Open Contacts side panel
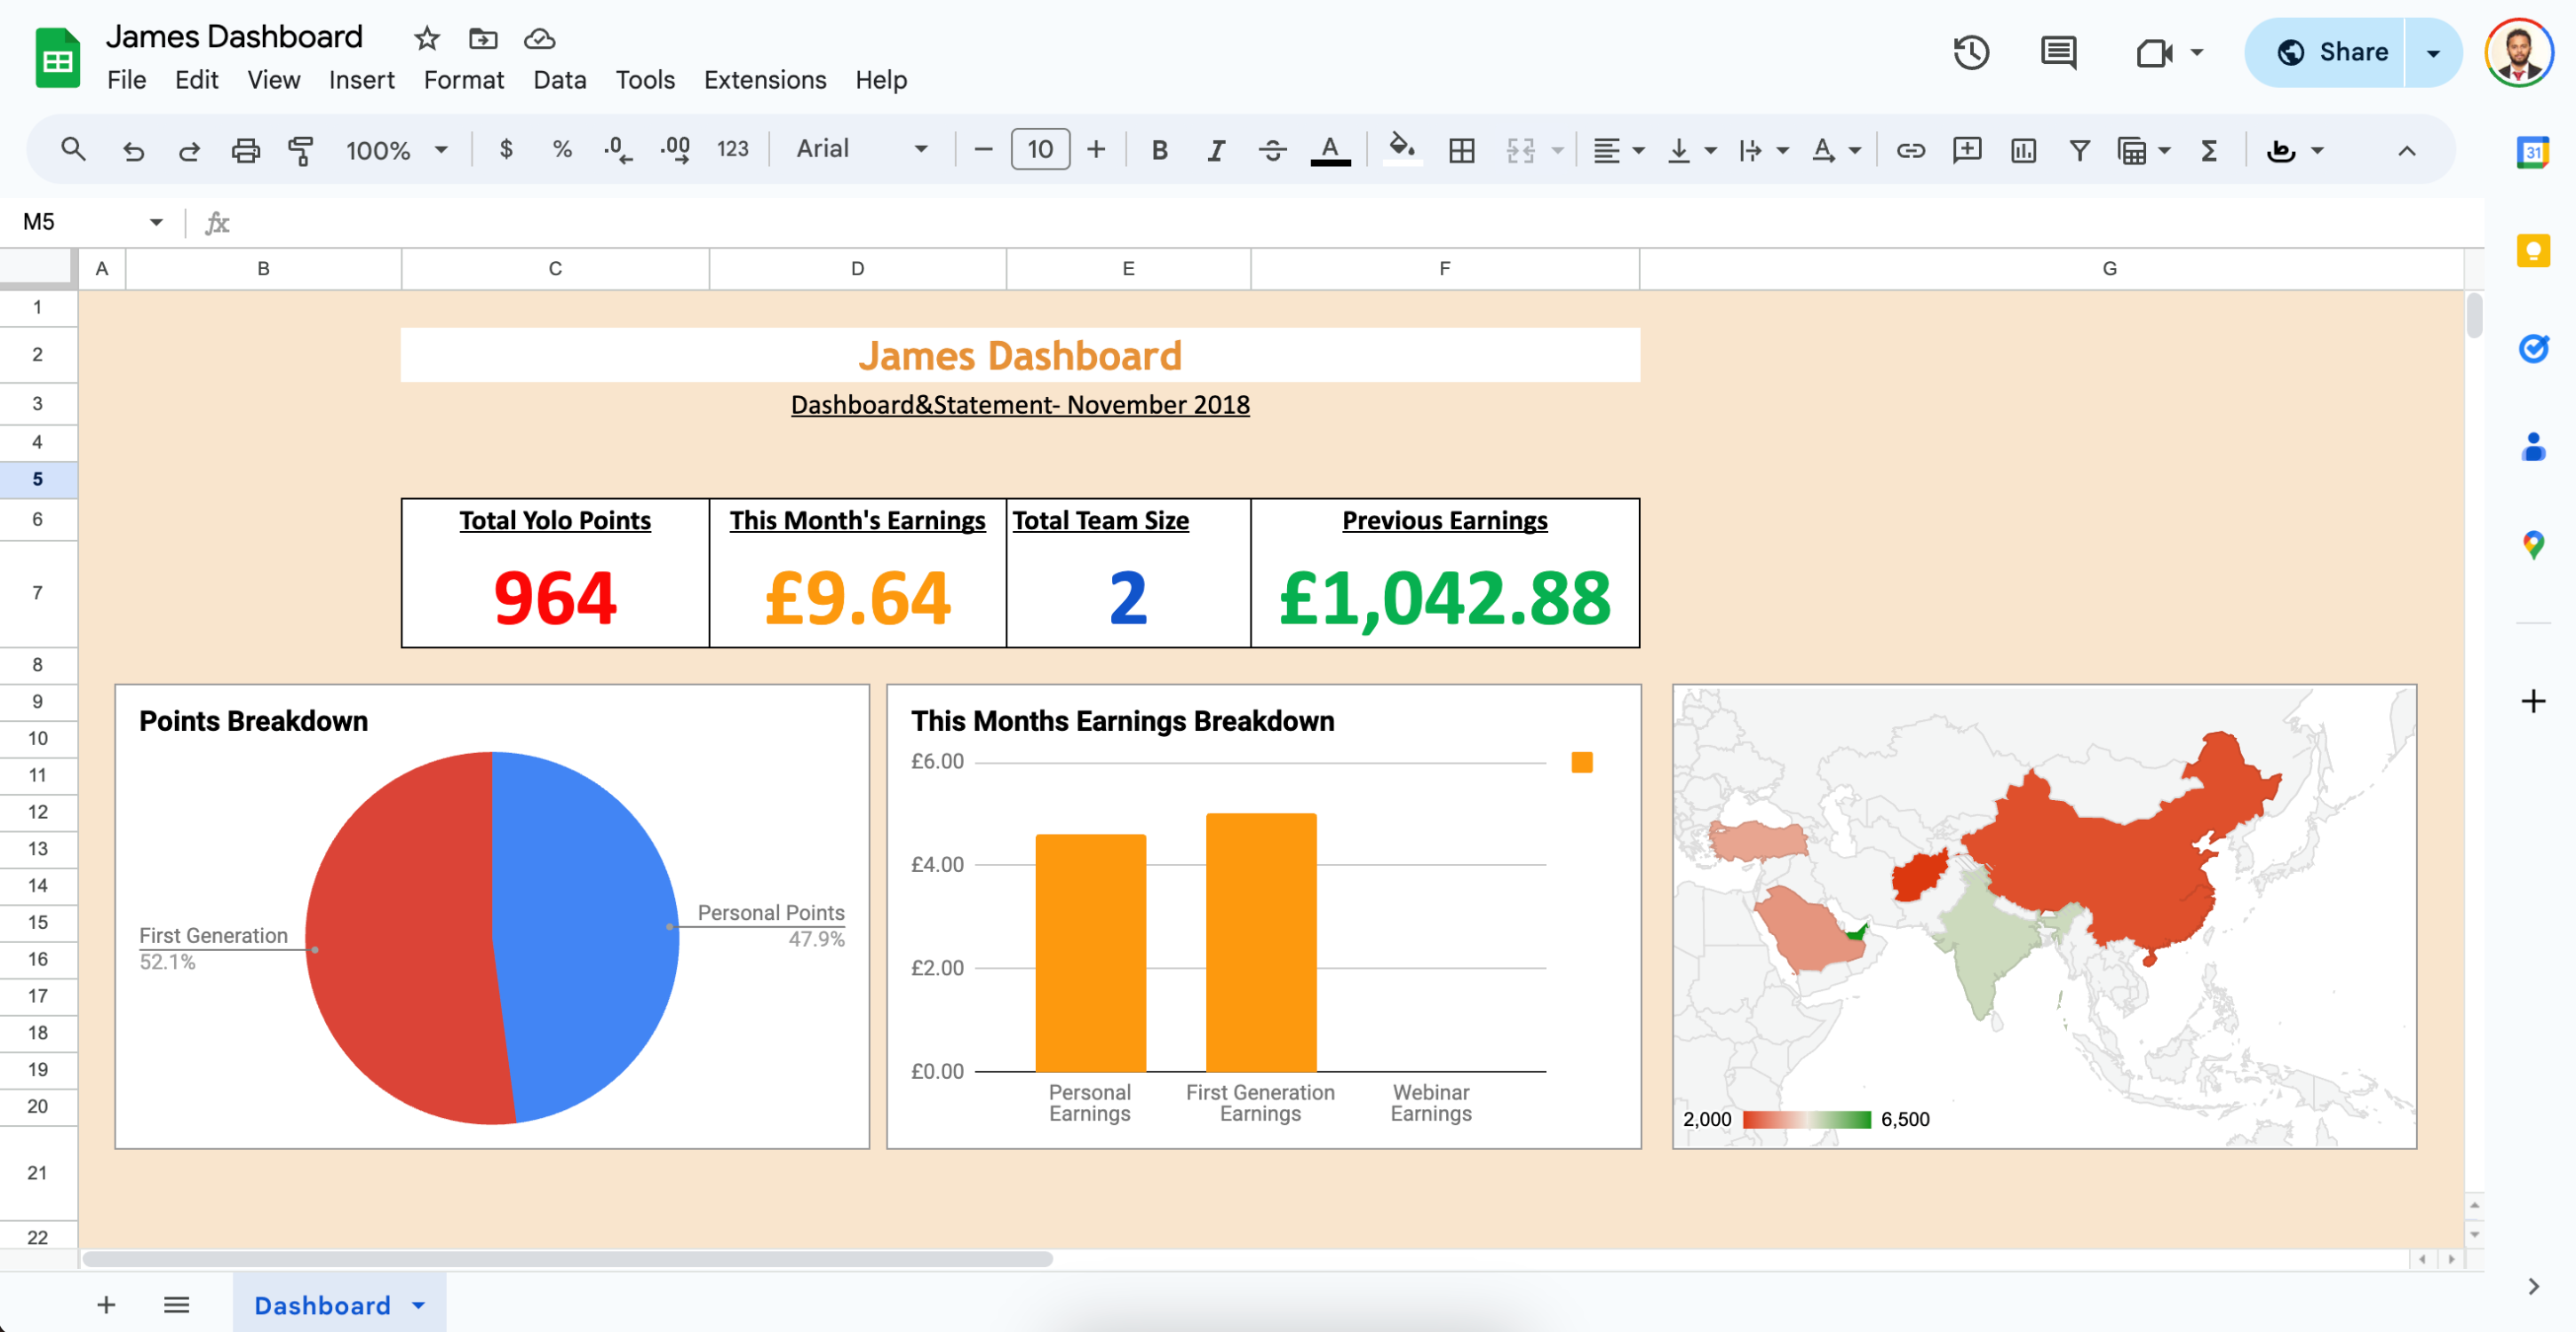 [x=2532, y=446]
